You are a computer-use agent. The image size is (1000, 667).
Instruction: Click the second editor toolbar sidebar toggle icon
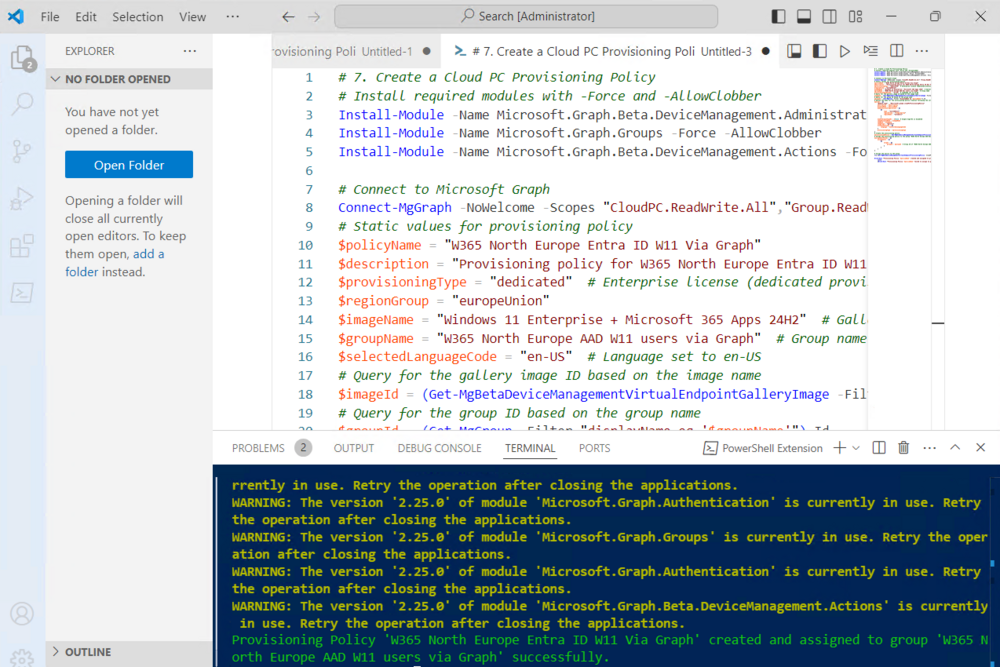pyautogui.click(x=820, y=51)
